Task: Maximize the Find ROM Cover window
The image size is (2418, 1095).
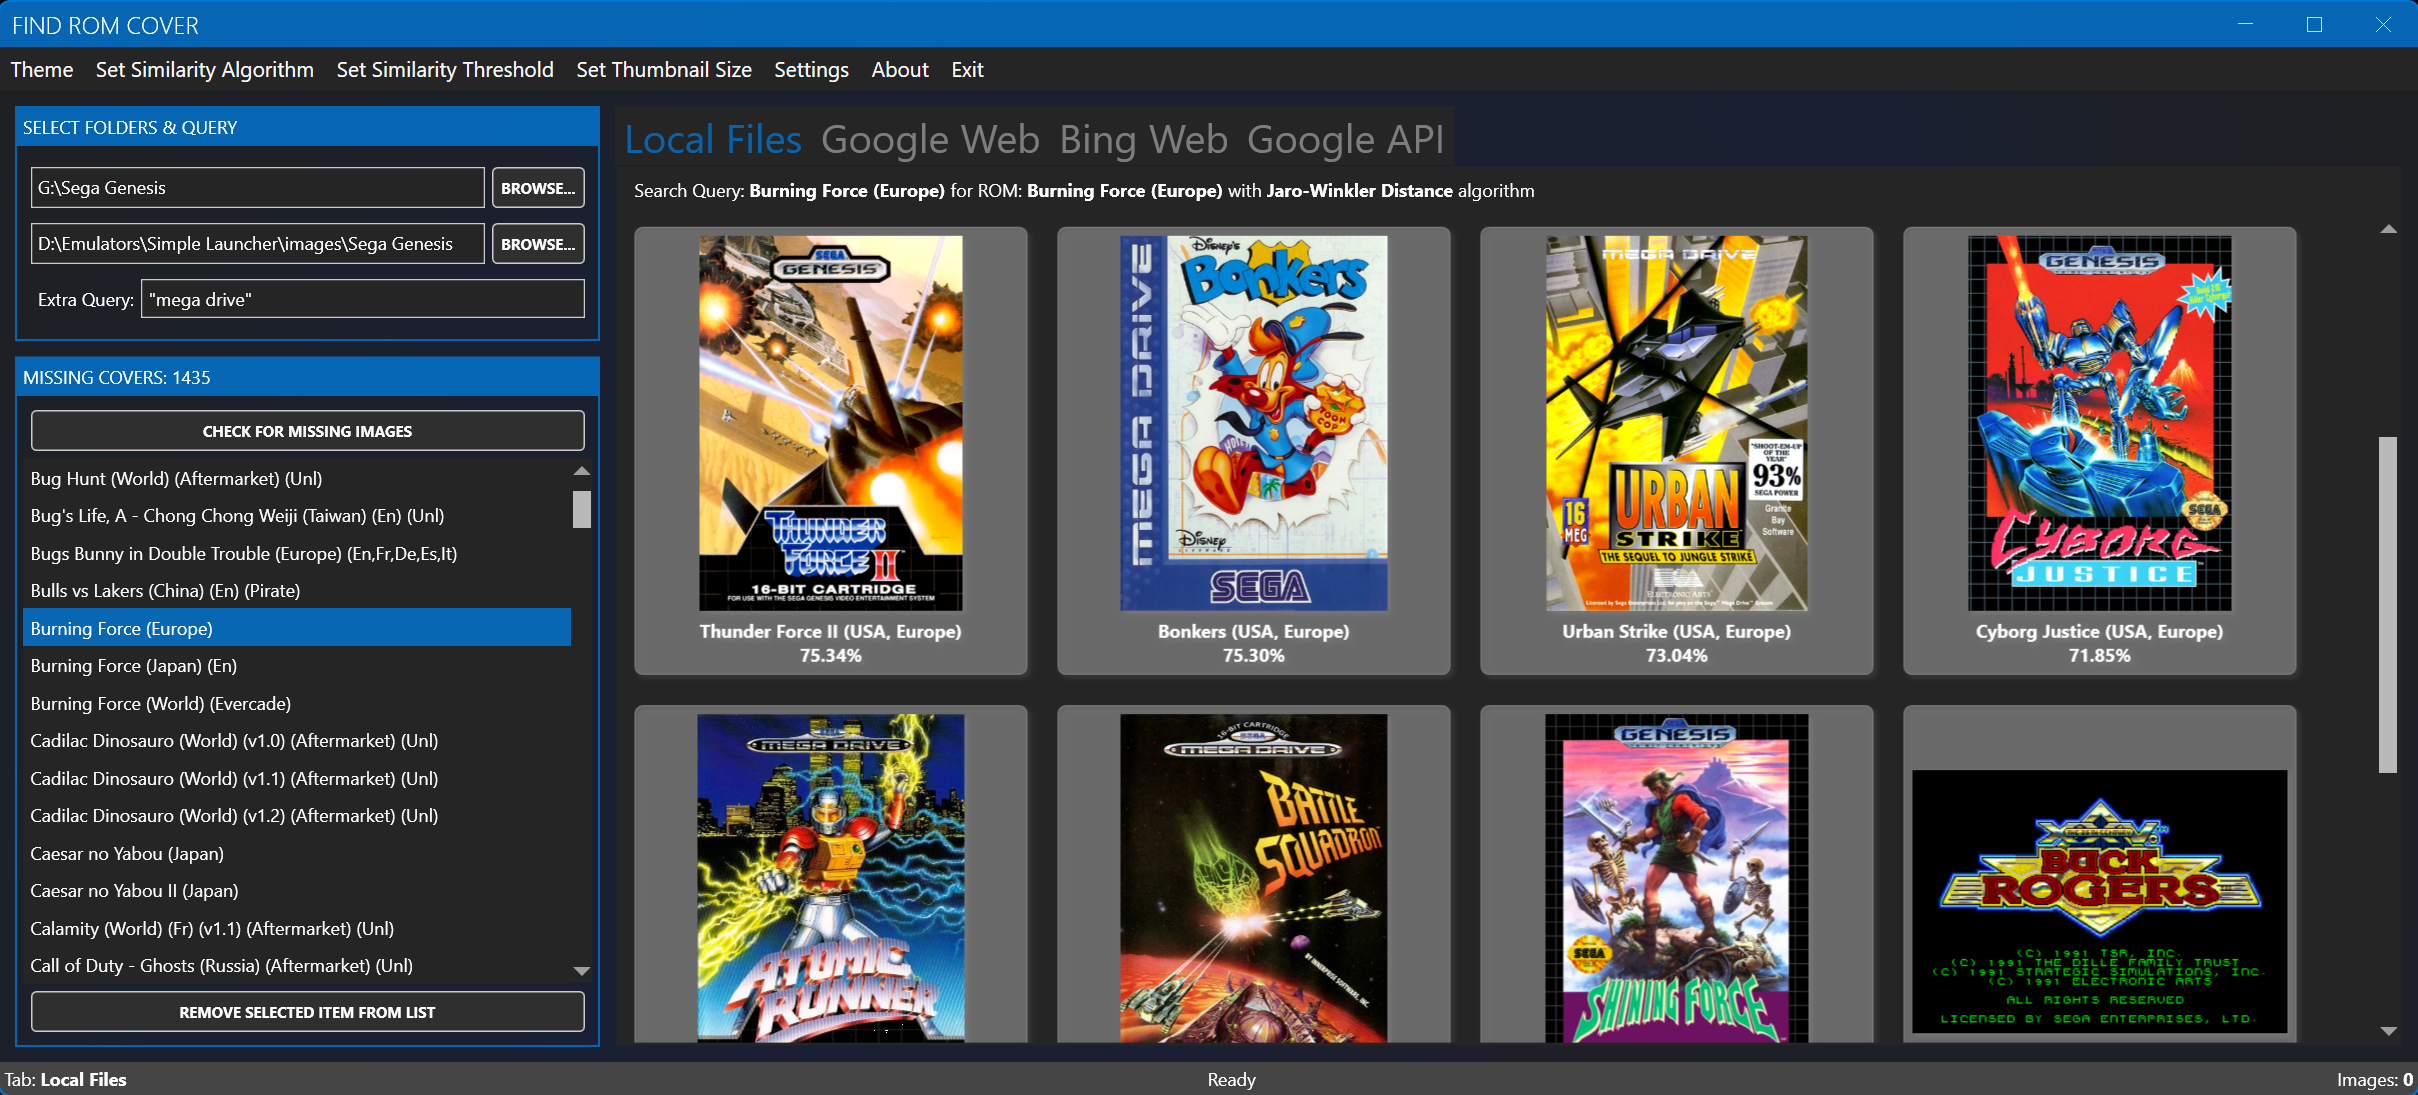Action: click(x=2314, y=24)
